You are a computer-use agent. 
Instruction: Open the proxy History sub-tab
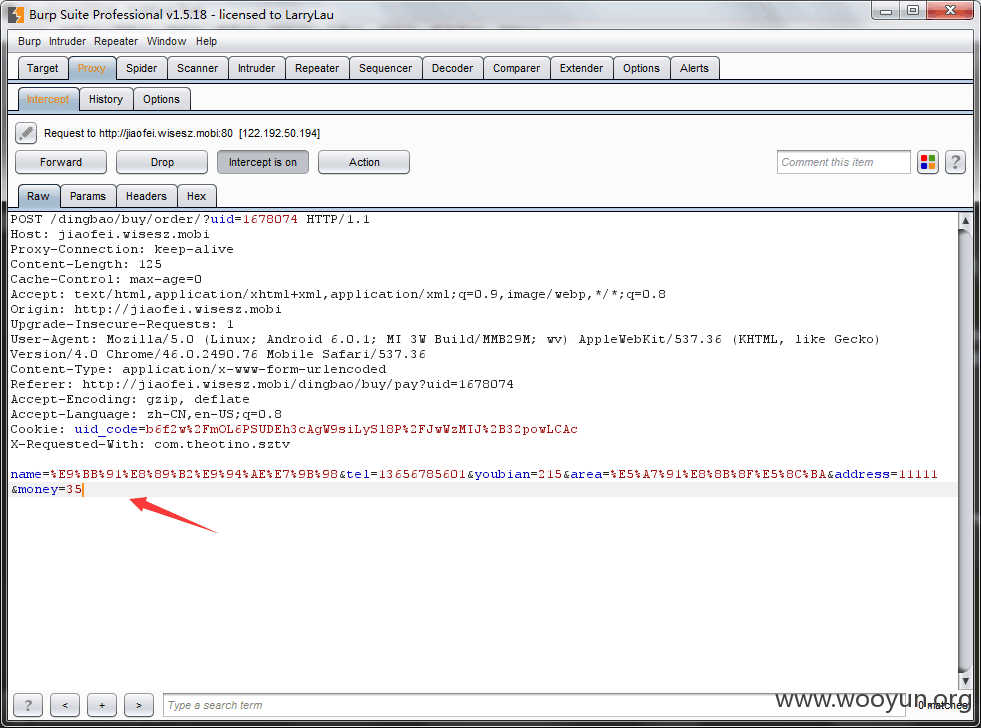click(106, 99)
